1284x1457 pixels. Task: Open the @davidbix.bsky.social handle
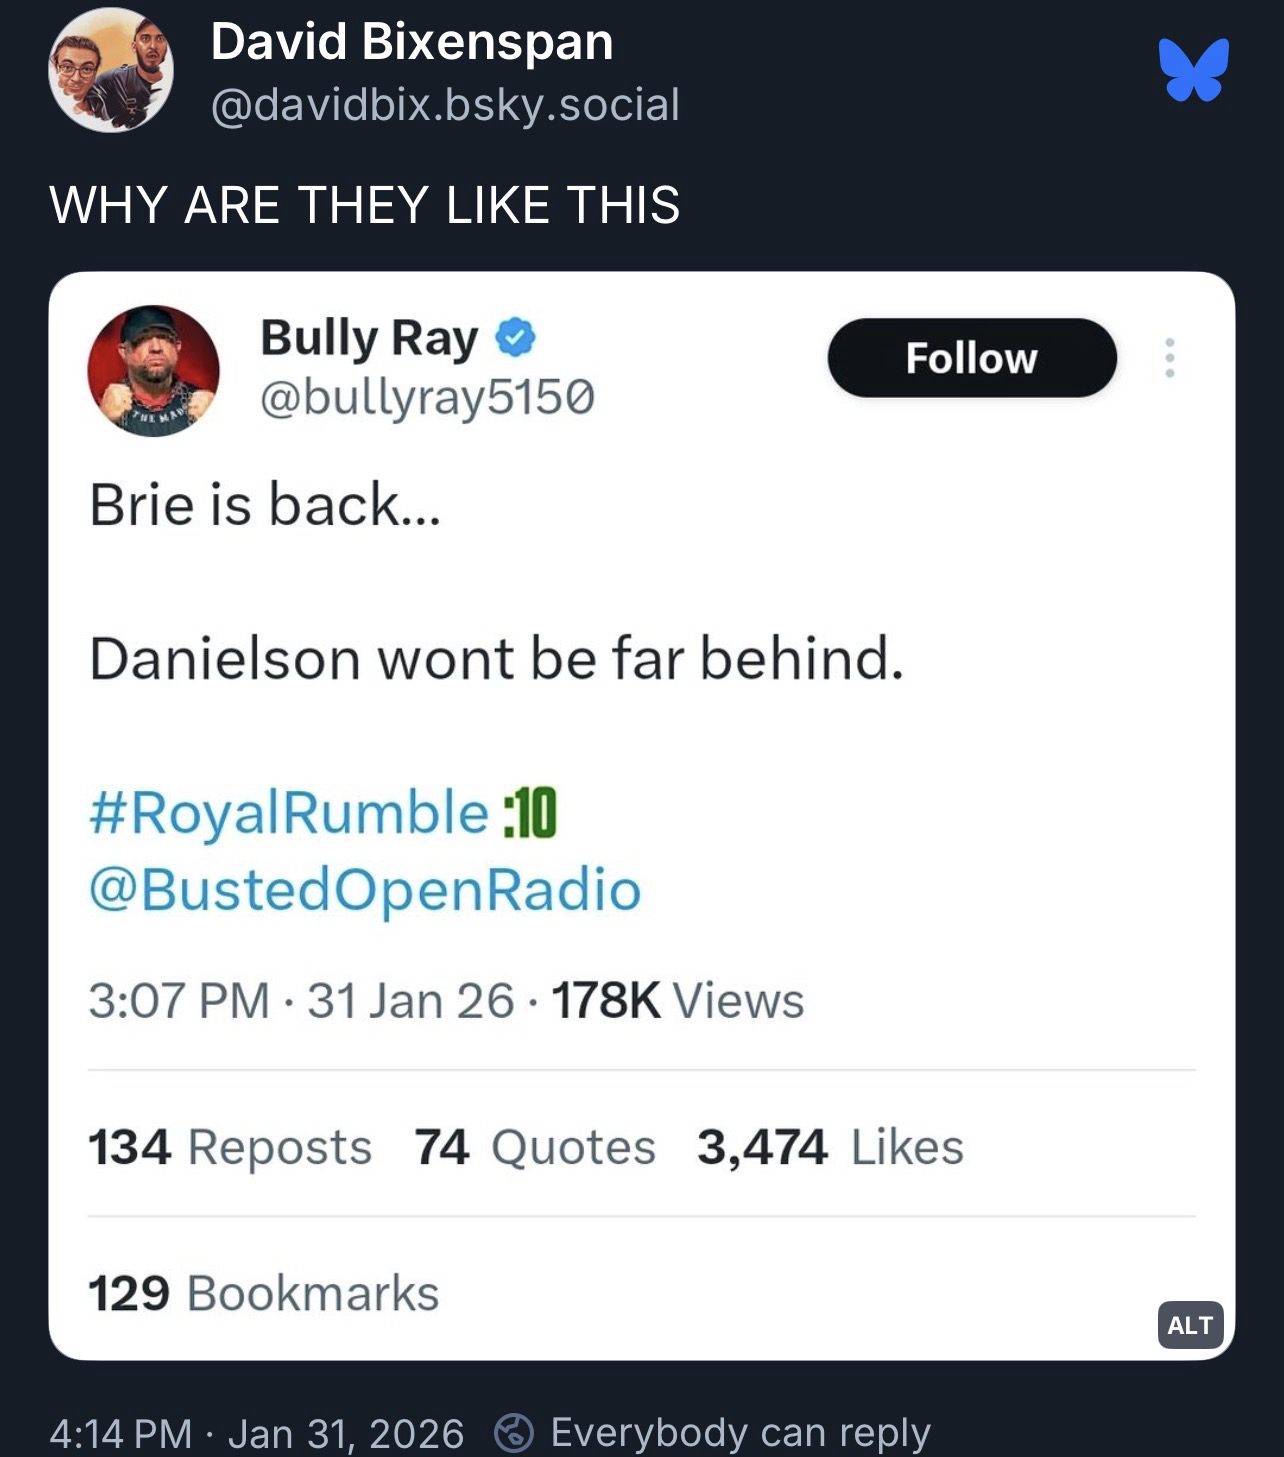[x=445, y=105]
